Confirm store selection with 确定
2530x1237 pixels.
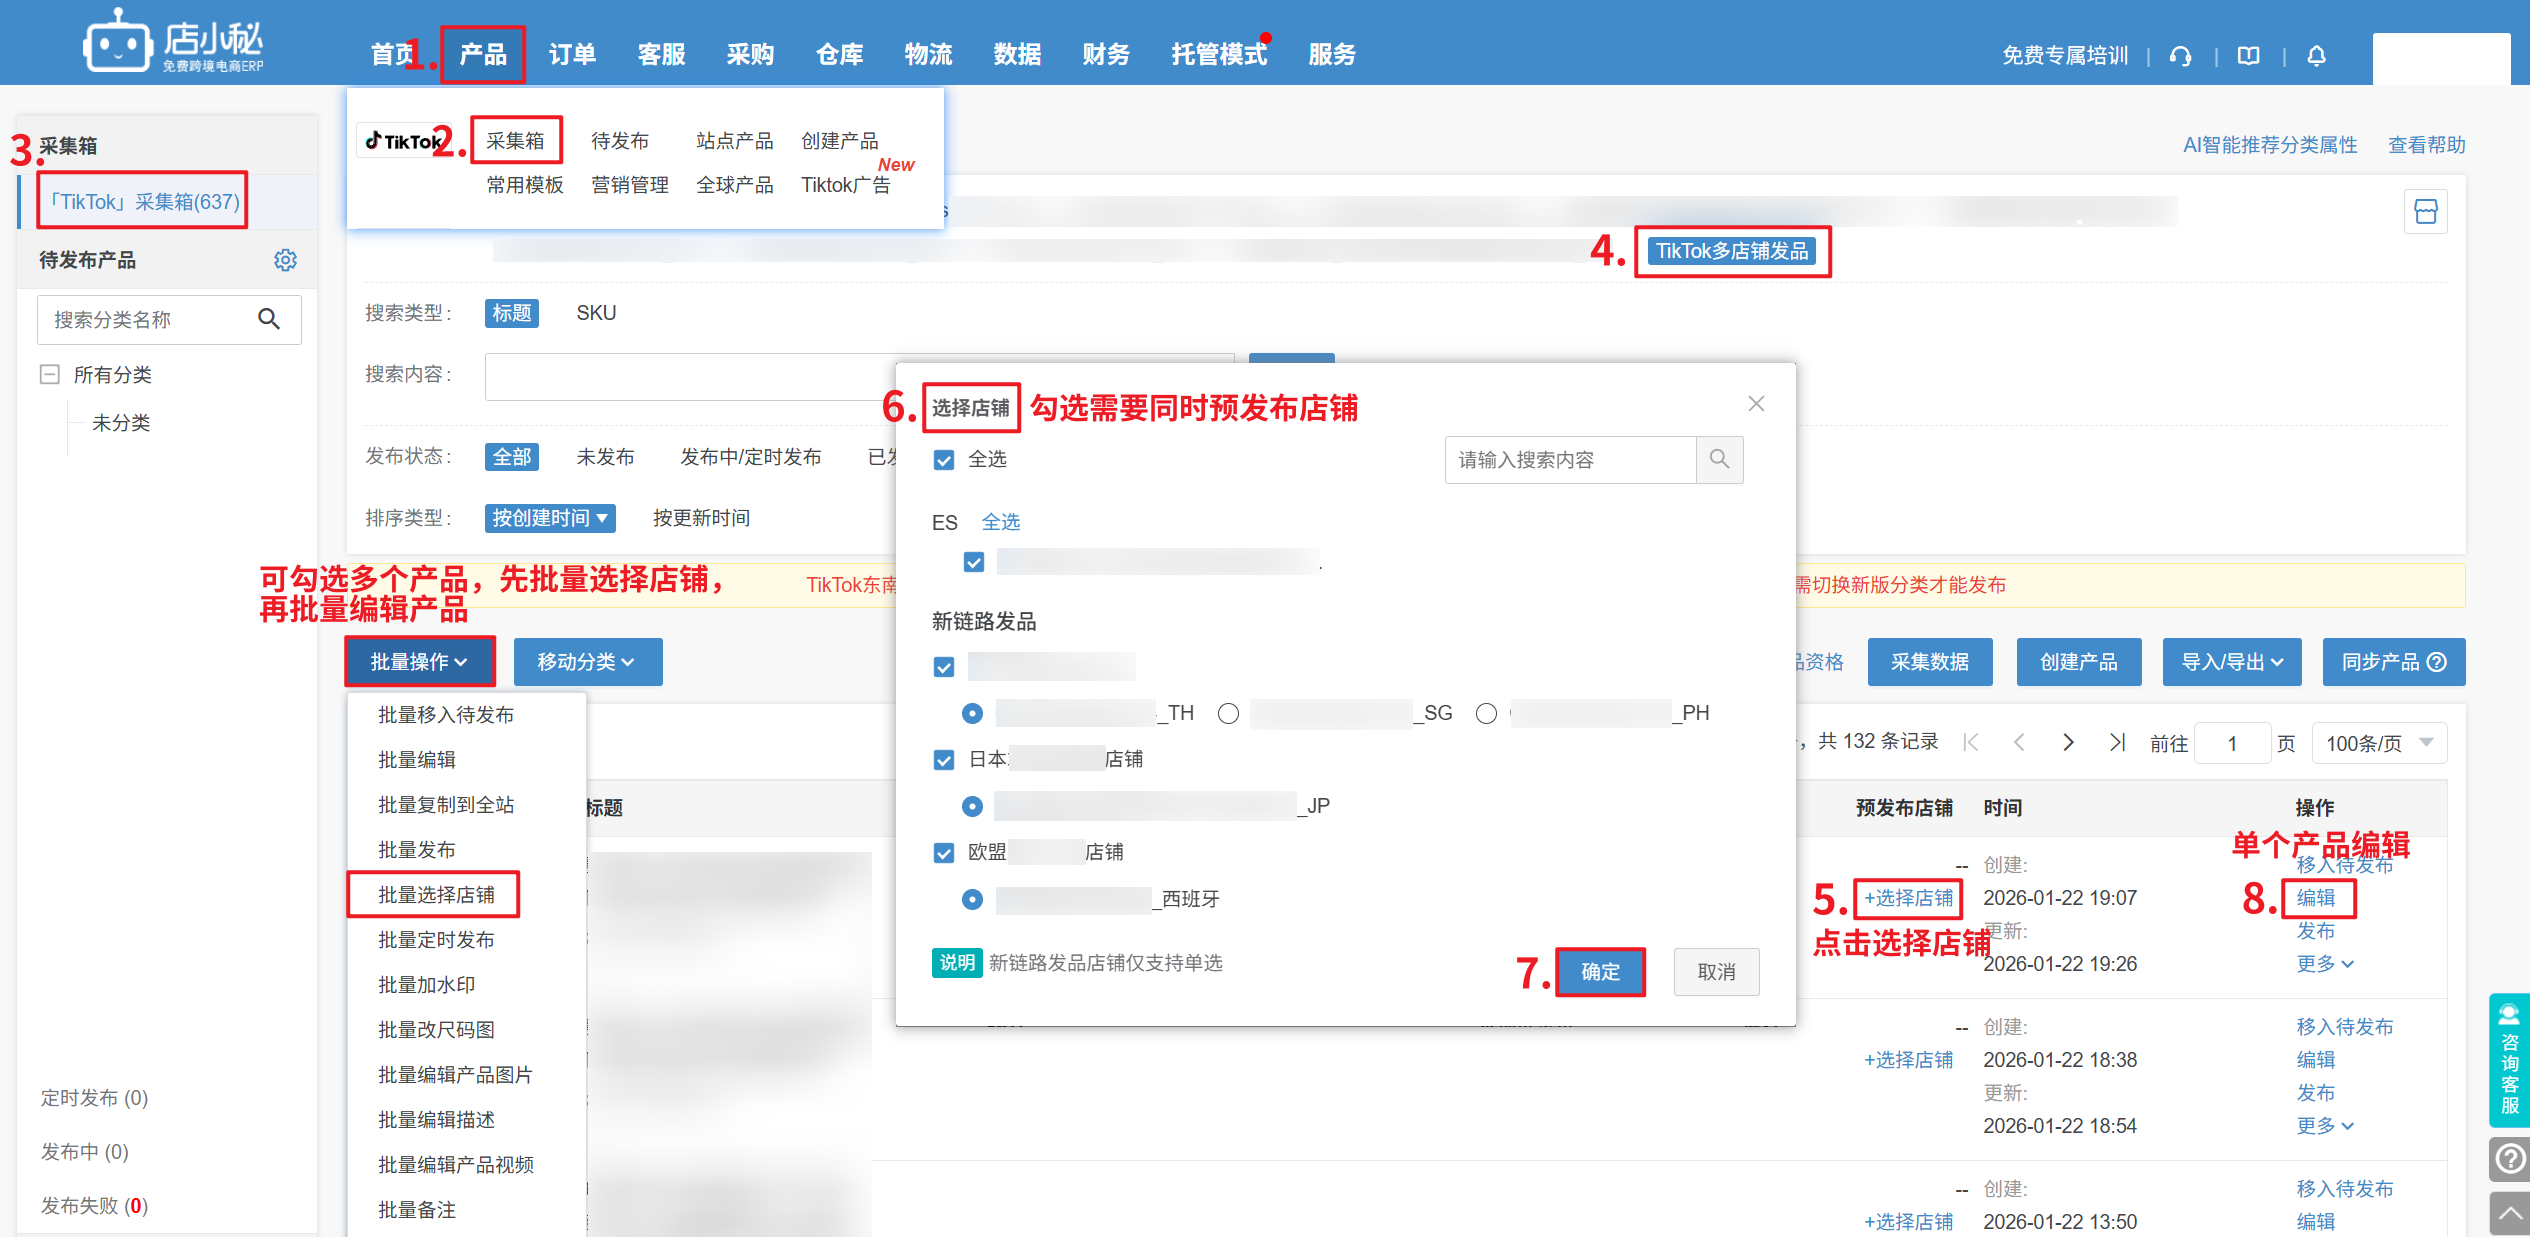pos(1599,972)
